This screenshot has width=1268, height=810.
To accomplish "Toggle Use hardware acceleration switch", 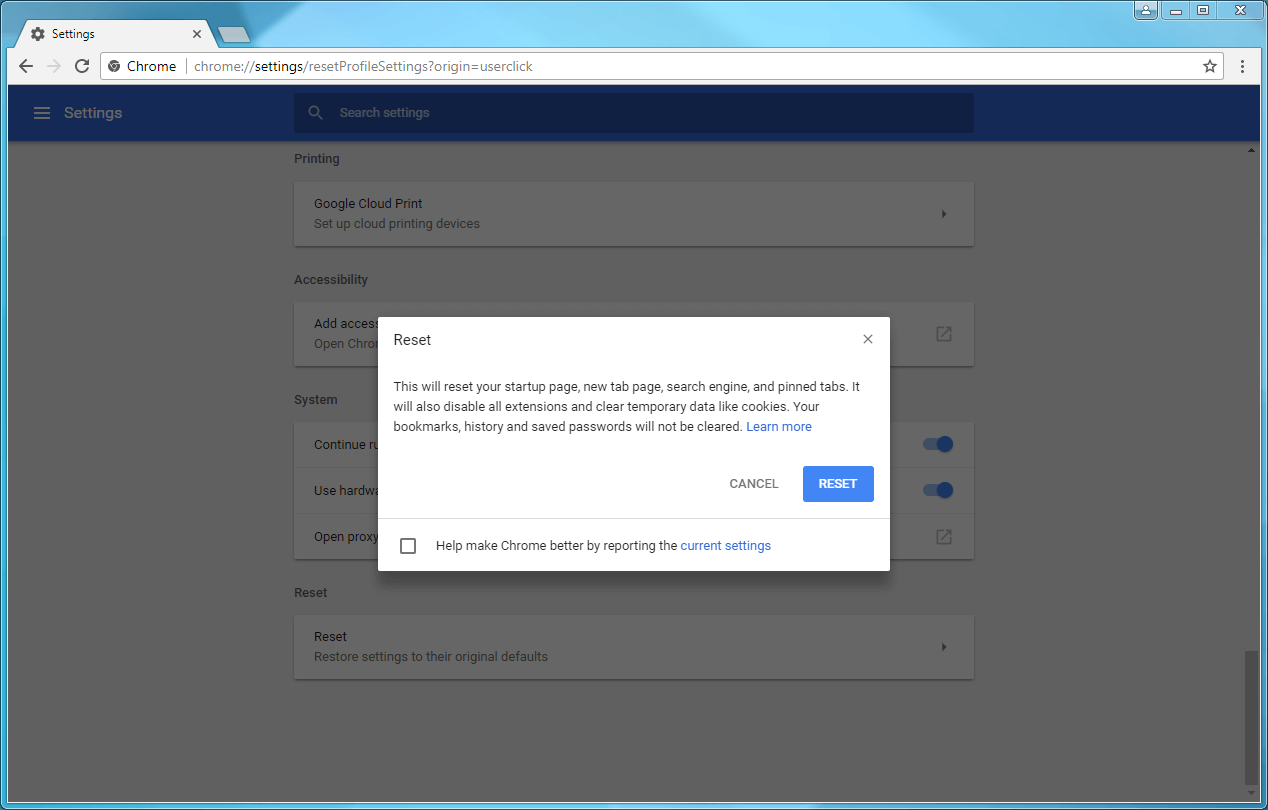I will 938,490.
